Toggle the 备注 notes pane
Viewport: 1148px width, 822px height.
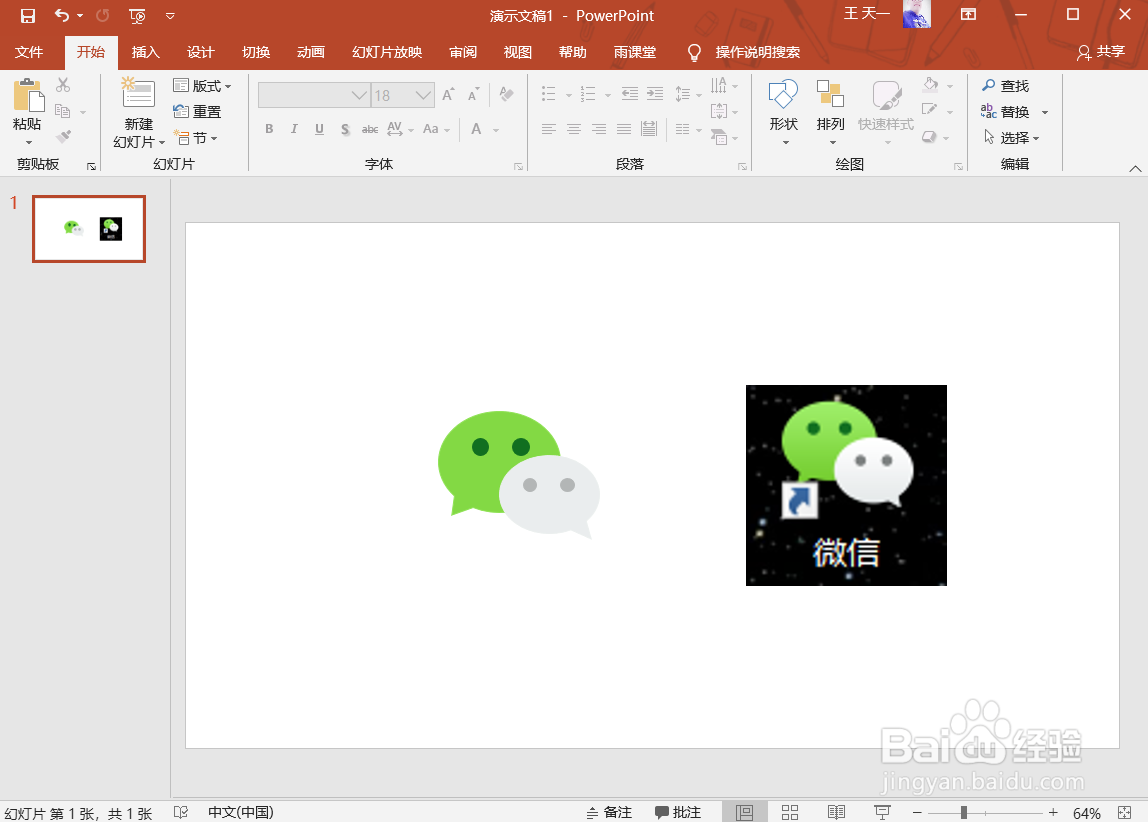(609, 812)
